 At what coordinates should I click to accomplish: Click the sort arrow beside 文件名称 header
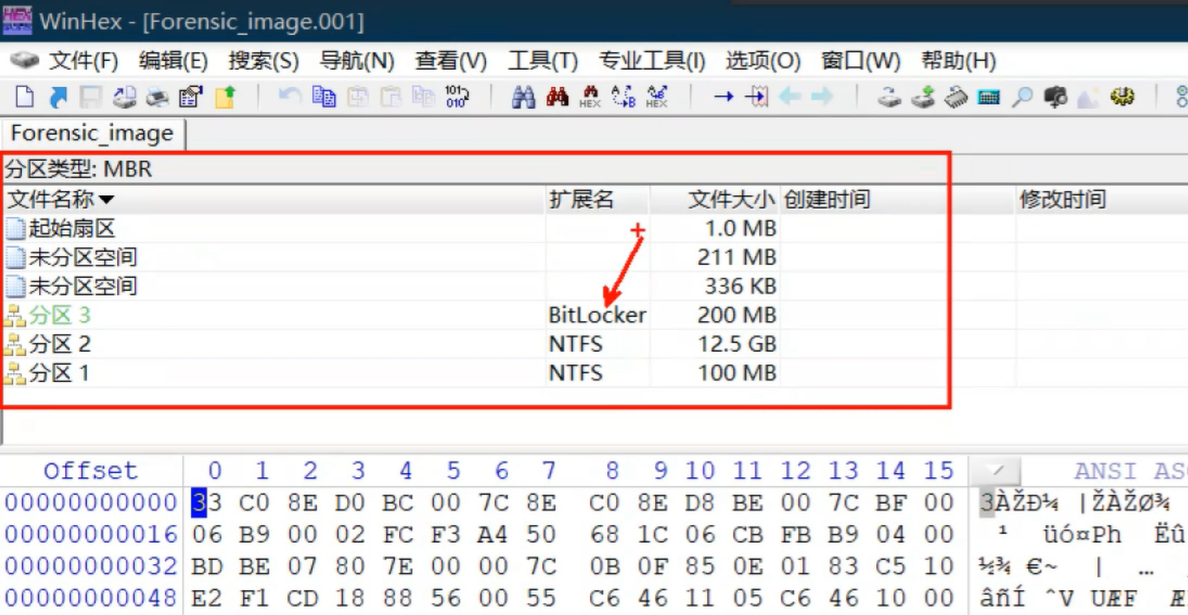click(x=107, y=200)
